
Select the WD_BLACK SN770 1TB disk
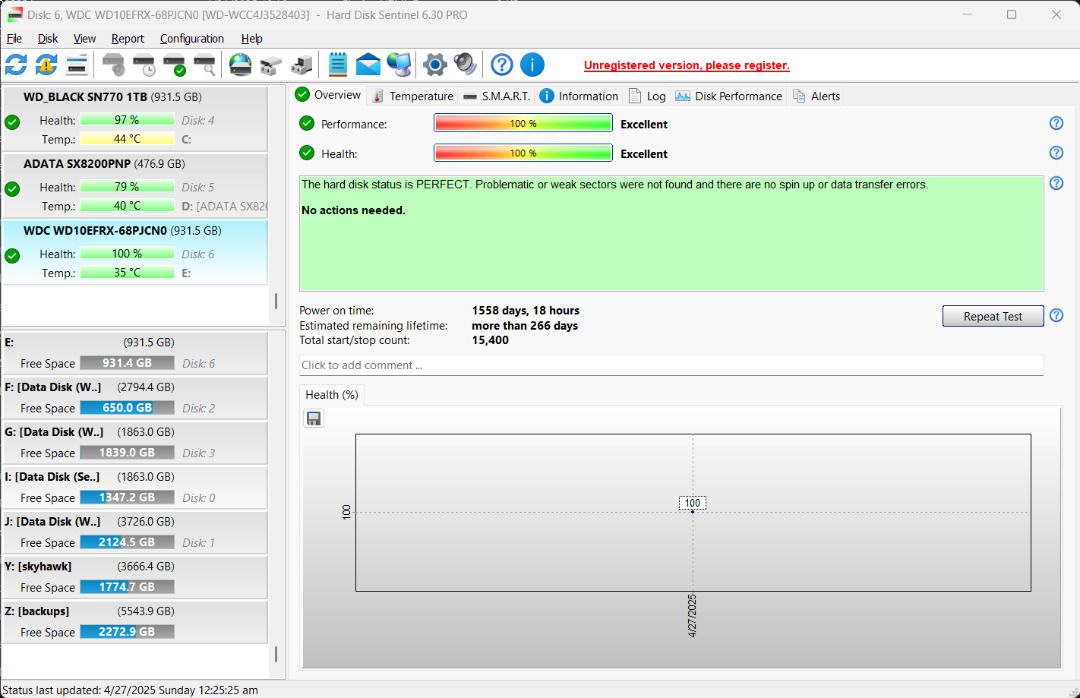tap(135, 119)
